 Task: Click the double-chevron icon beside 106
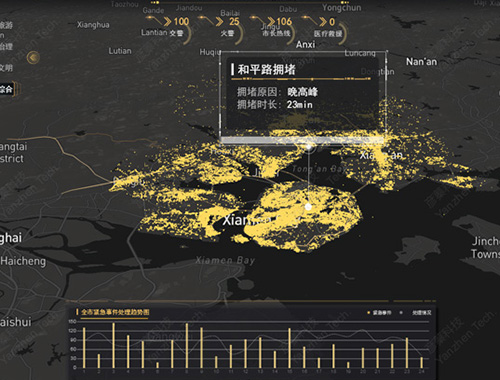[272, 22]
